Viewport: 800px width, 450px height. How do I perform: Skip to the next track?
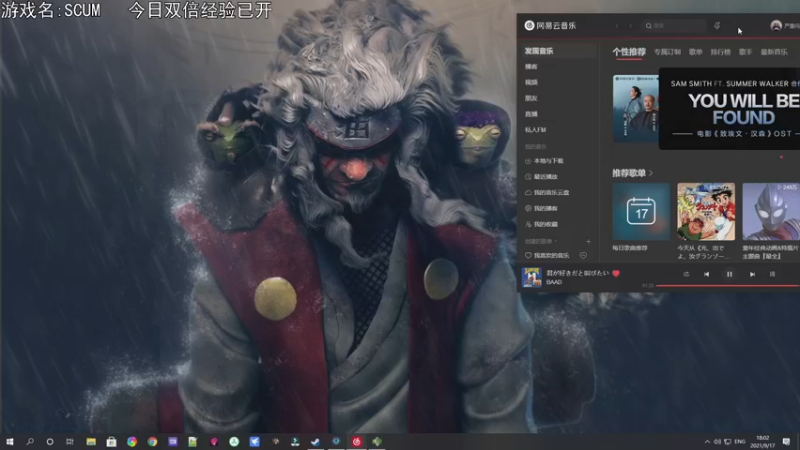click(752, 274)
